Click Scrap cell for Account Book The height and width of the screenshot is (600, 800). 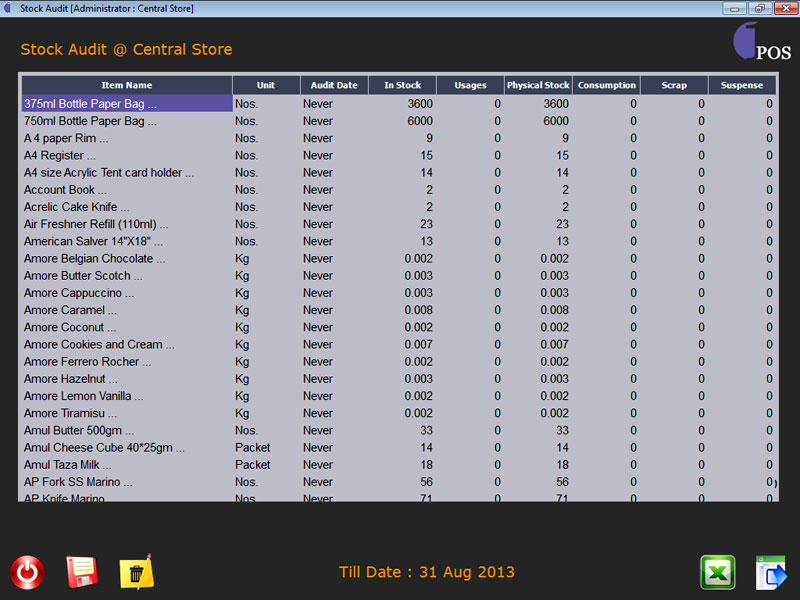[x=674, y=190]
